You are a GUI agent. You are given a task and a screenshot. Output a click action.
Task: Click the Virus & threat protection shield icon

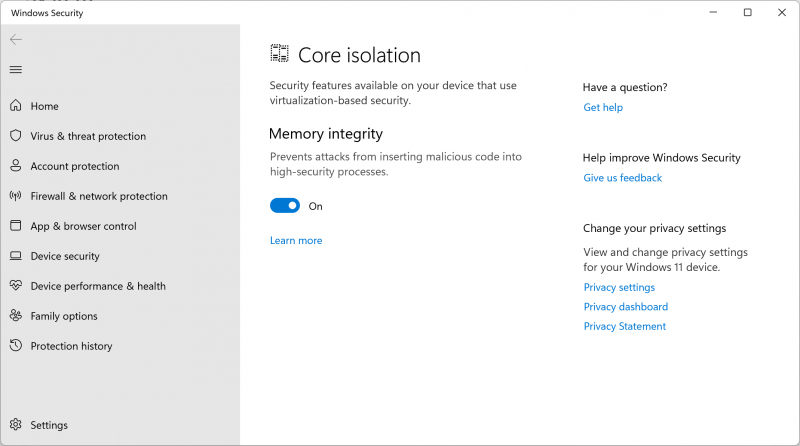(16, 136)
